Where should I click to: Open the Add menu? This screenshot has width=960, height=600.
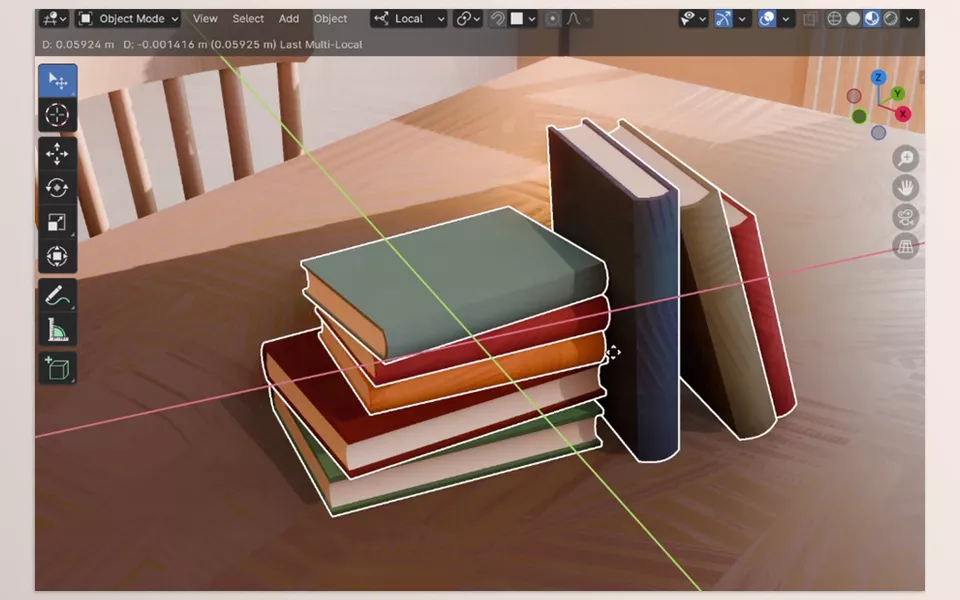pos(289,18)
